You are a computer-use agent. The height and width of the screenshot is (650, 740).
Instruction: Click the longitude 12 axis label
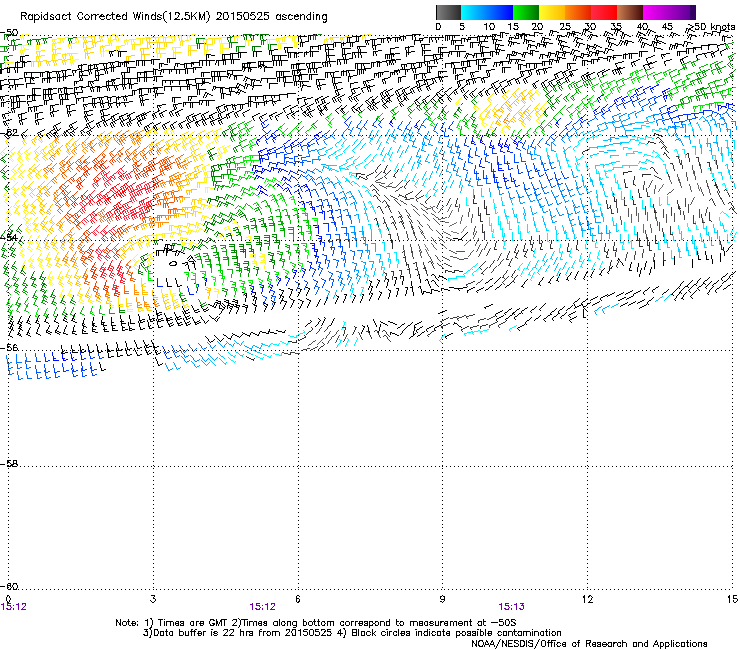[x=587, y=599]
